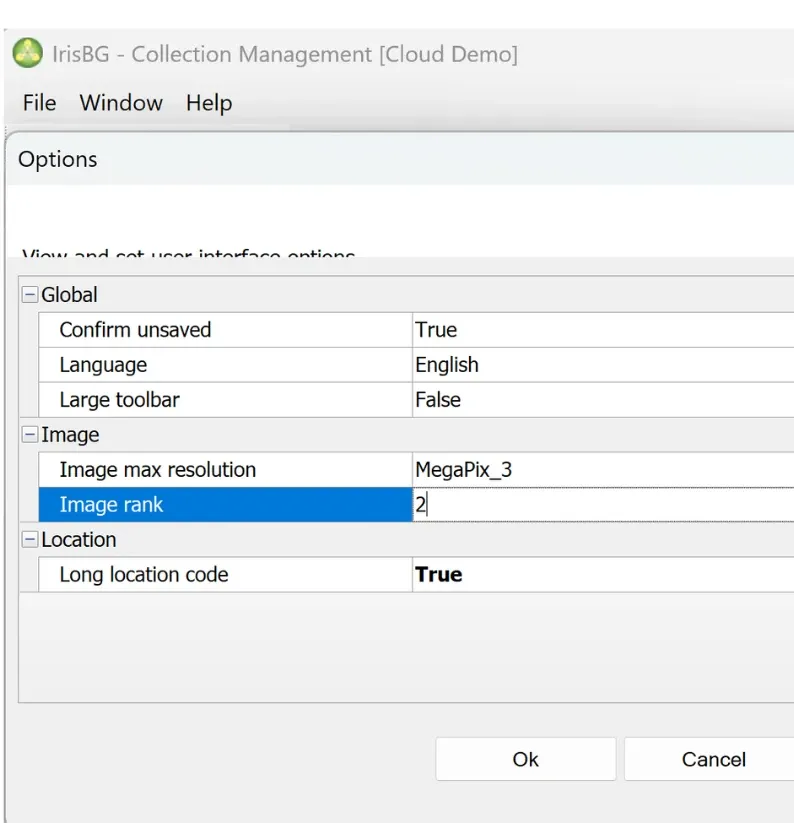
Task: Click the Global category heading text
Action: (69, 295)
